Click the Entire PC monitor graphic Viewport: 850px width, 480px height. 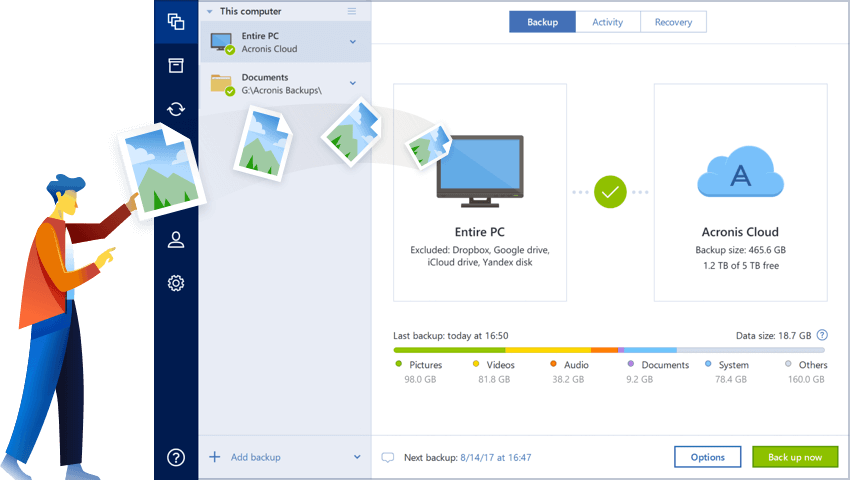pos(480,171)
